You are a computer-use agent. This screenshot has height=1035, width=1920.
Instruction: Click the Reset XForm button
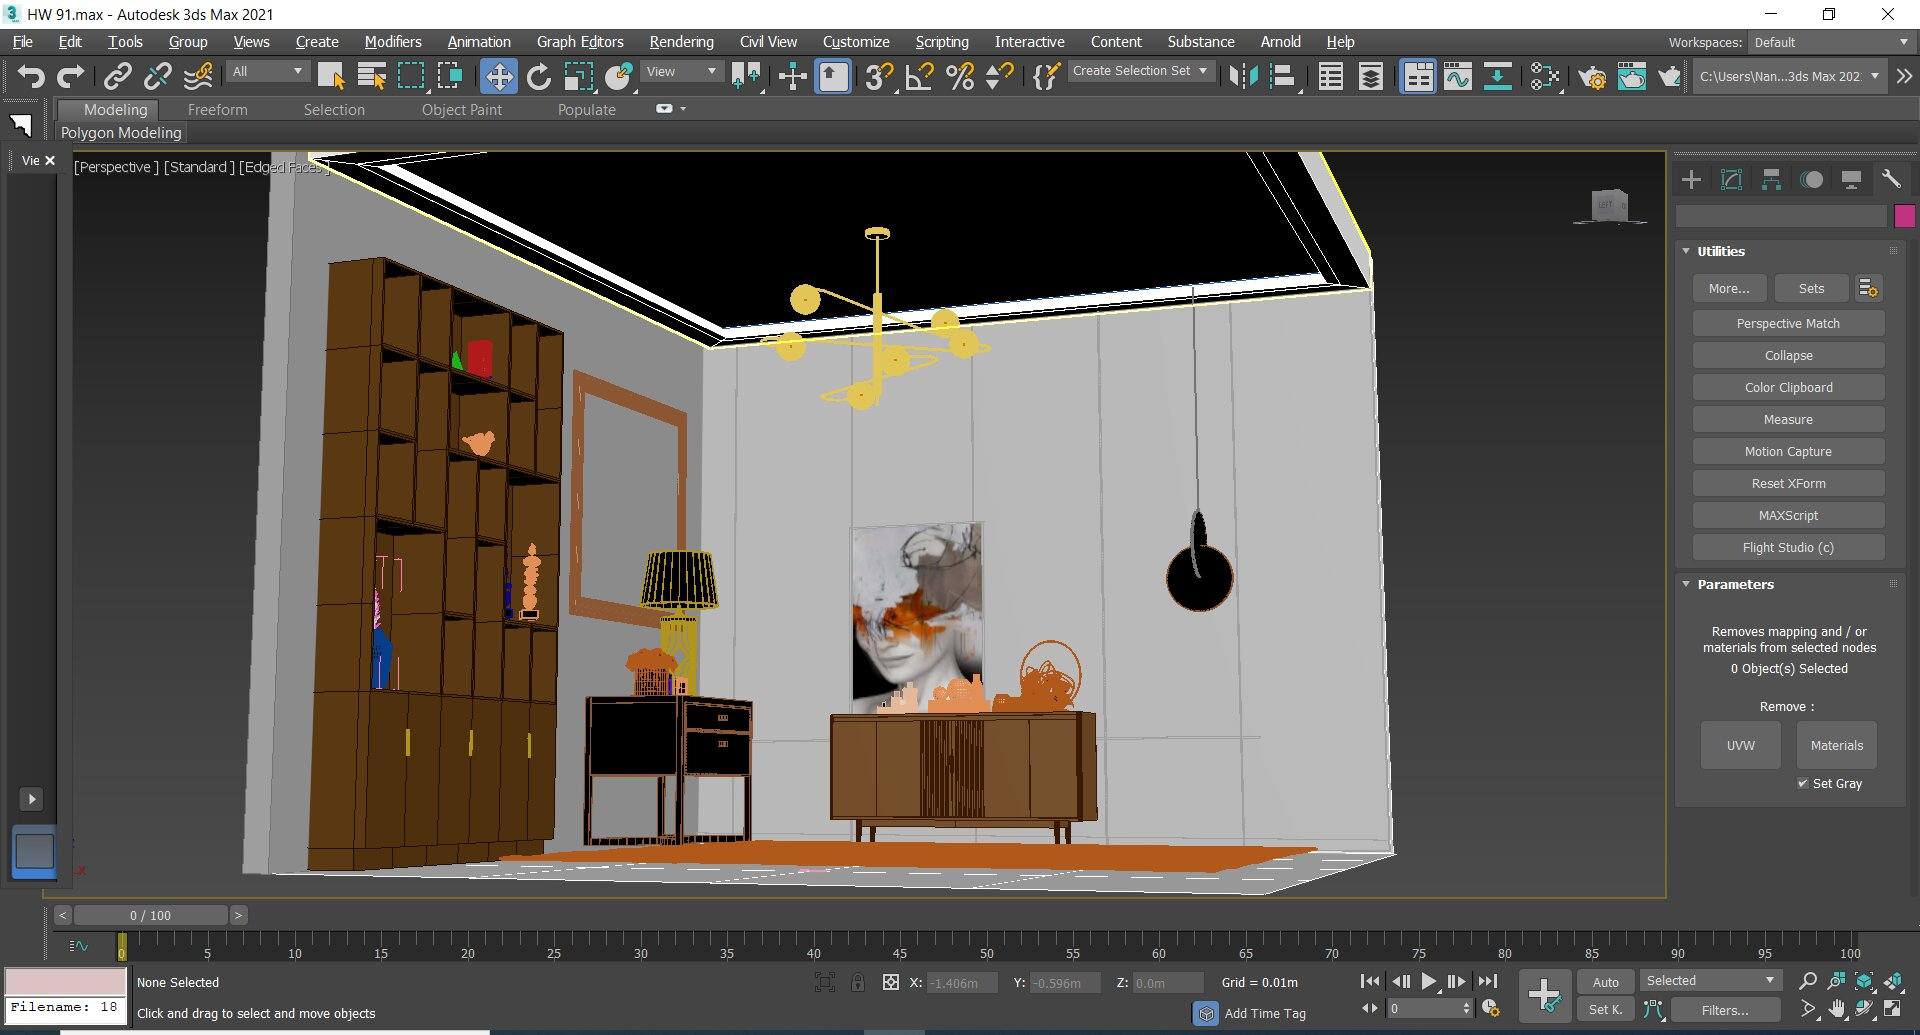click(1788, 483)
